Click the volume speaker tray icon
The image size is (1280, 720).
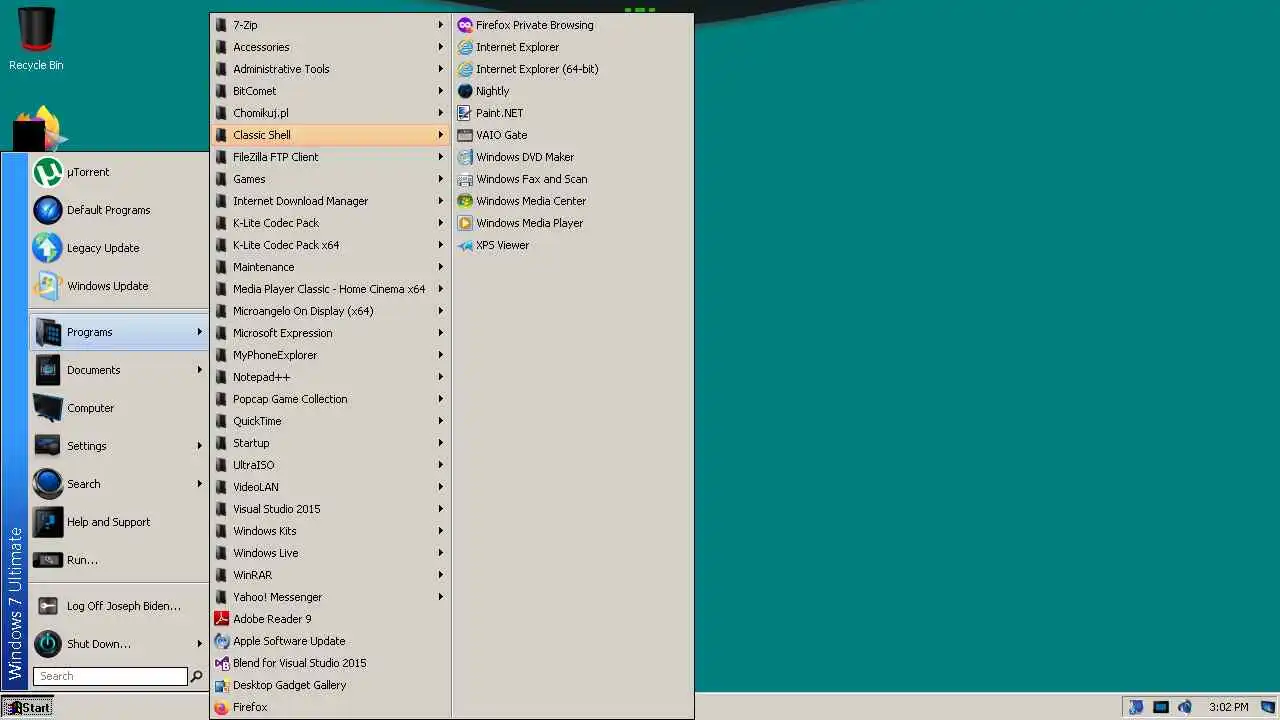tap(1185, 707)
